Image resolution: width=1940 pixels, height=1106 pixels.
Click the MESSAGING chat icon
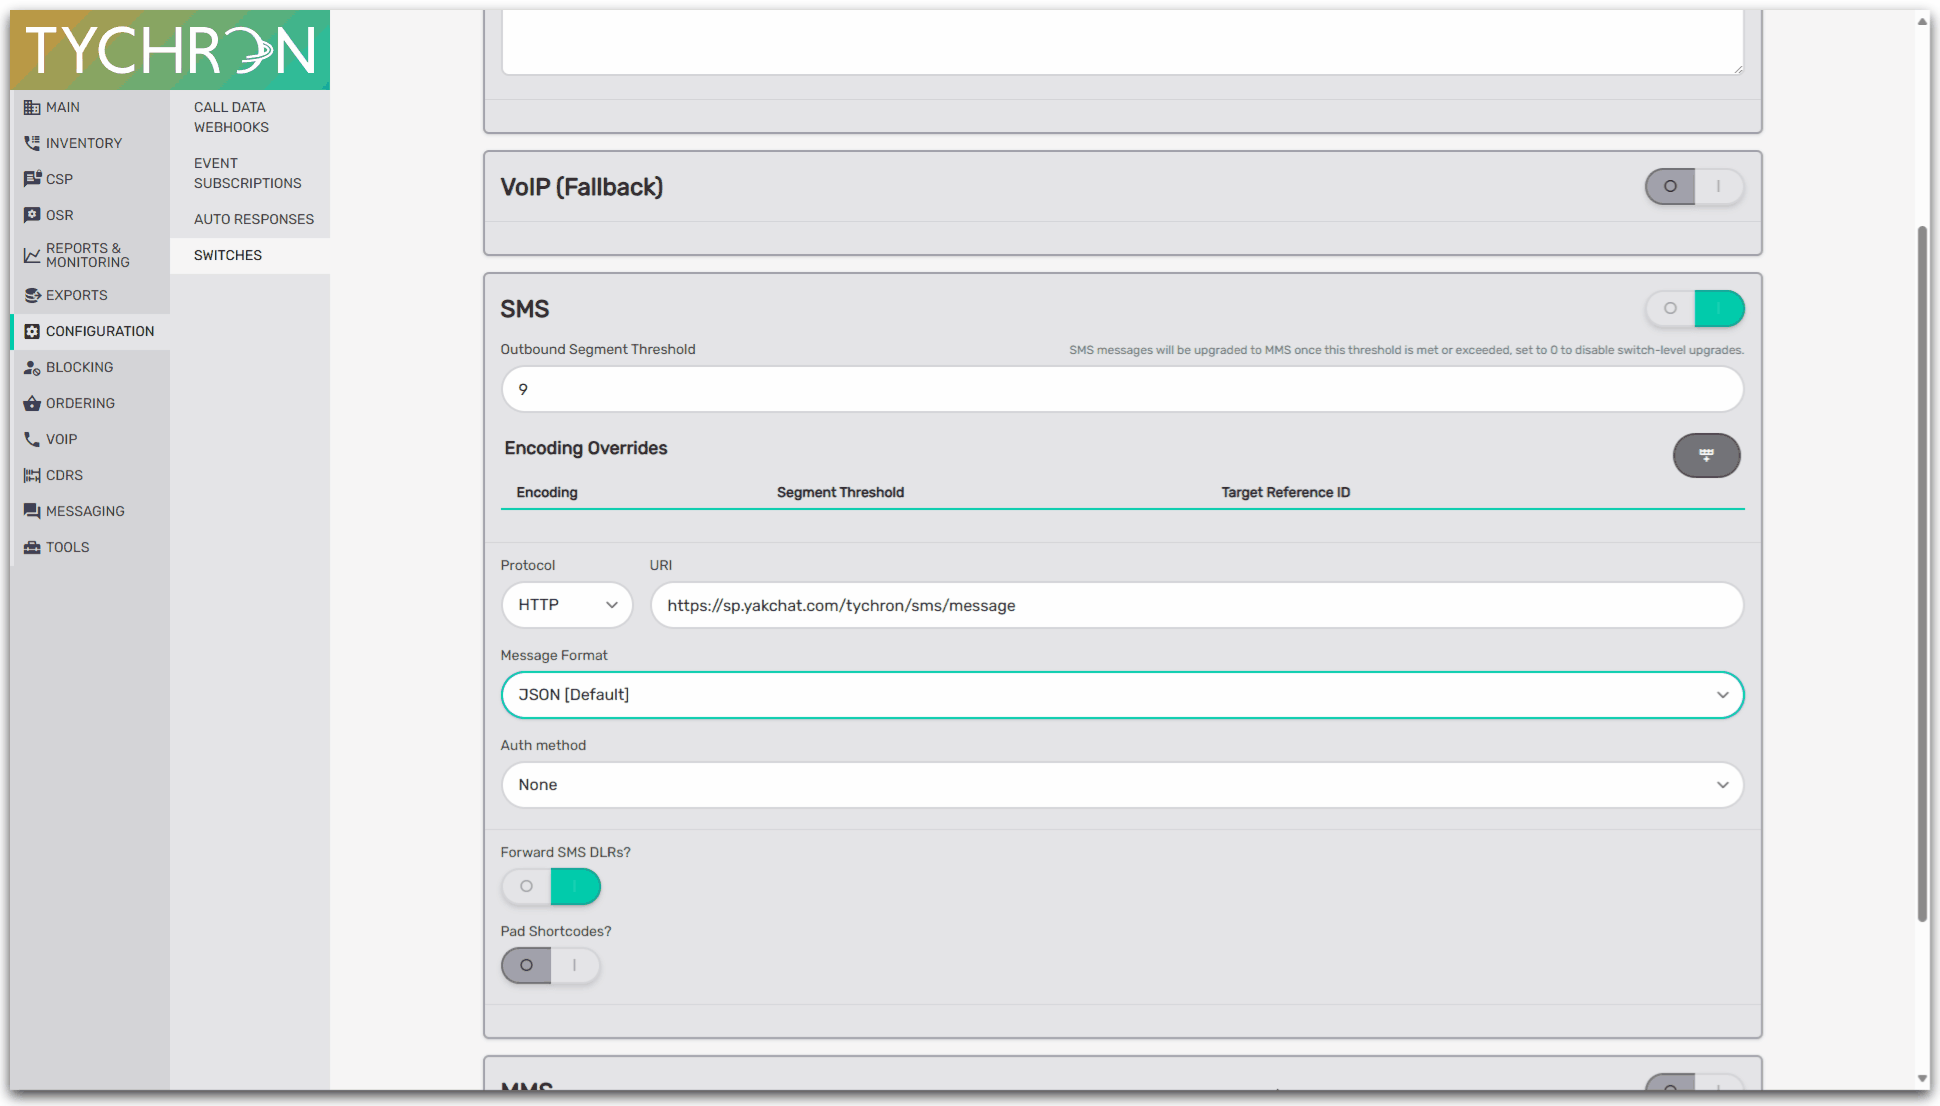tap(32, 511)
